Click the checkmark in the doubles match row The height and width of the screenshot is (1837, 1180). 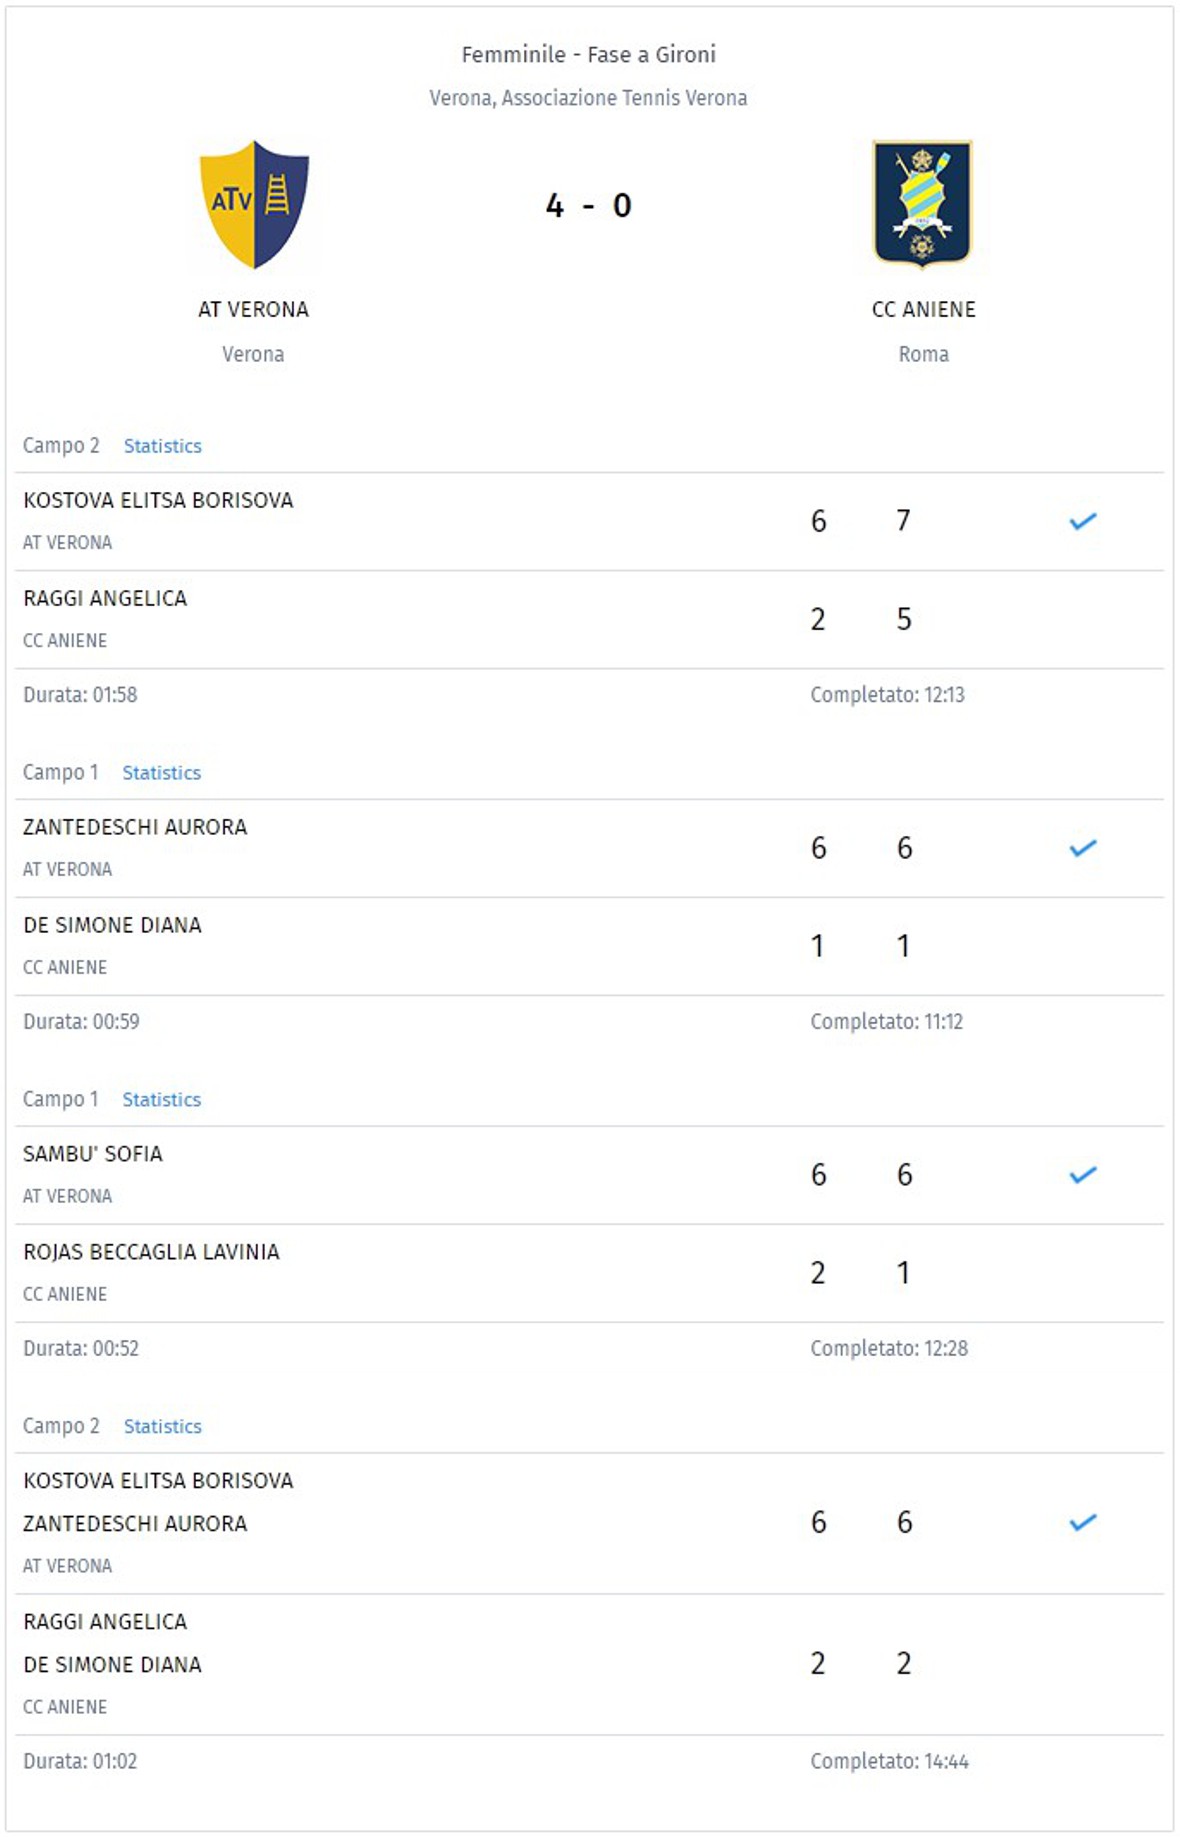click(x=1083, y=1523)
